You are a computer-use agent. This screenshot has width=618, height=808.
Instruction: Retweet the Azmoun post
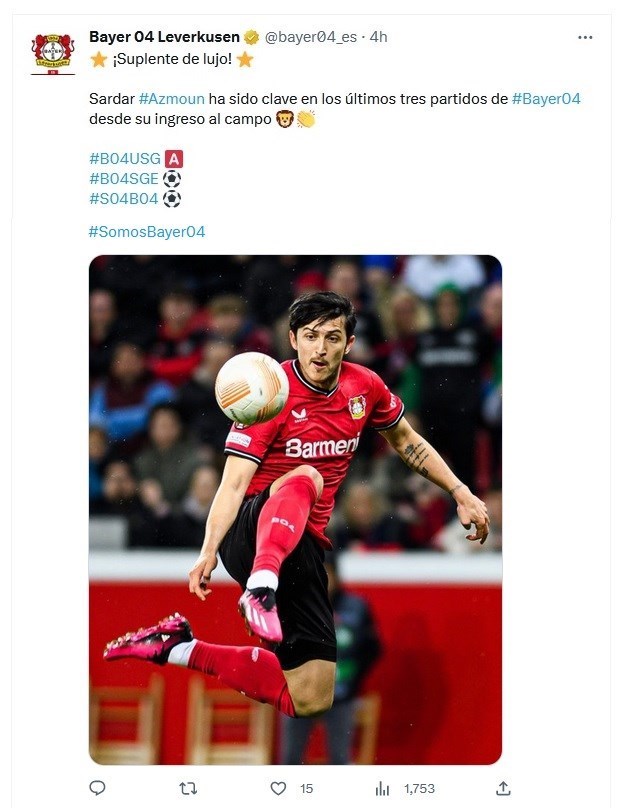point(188,788)
